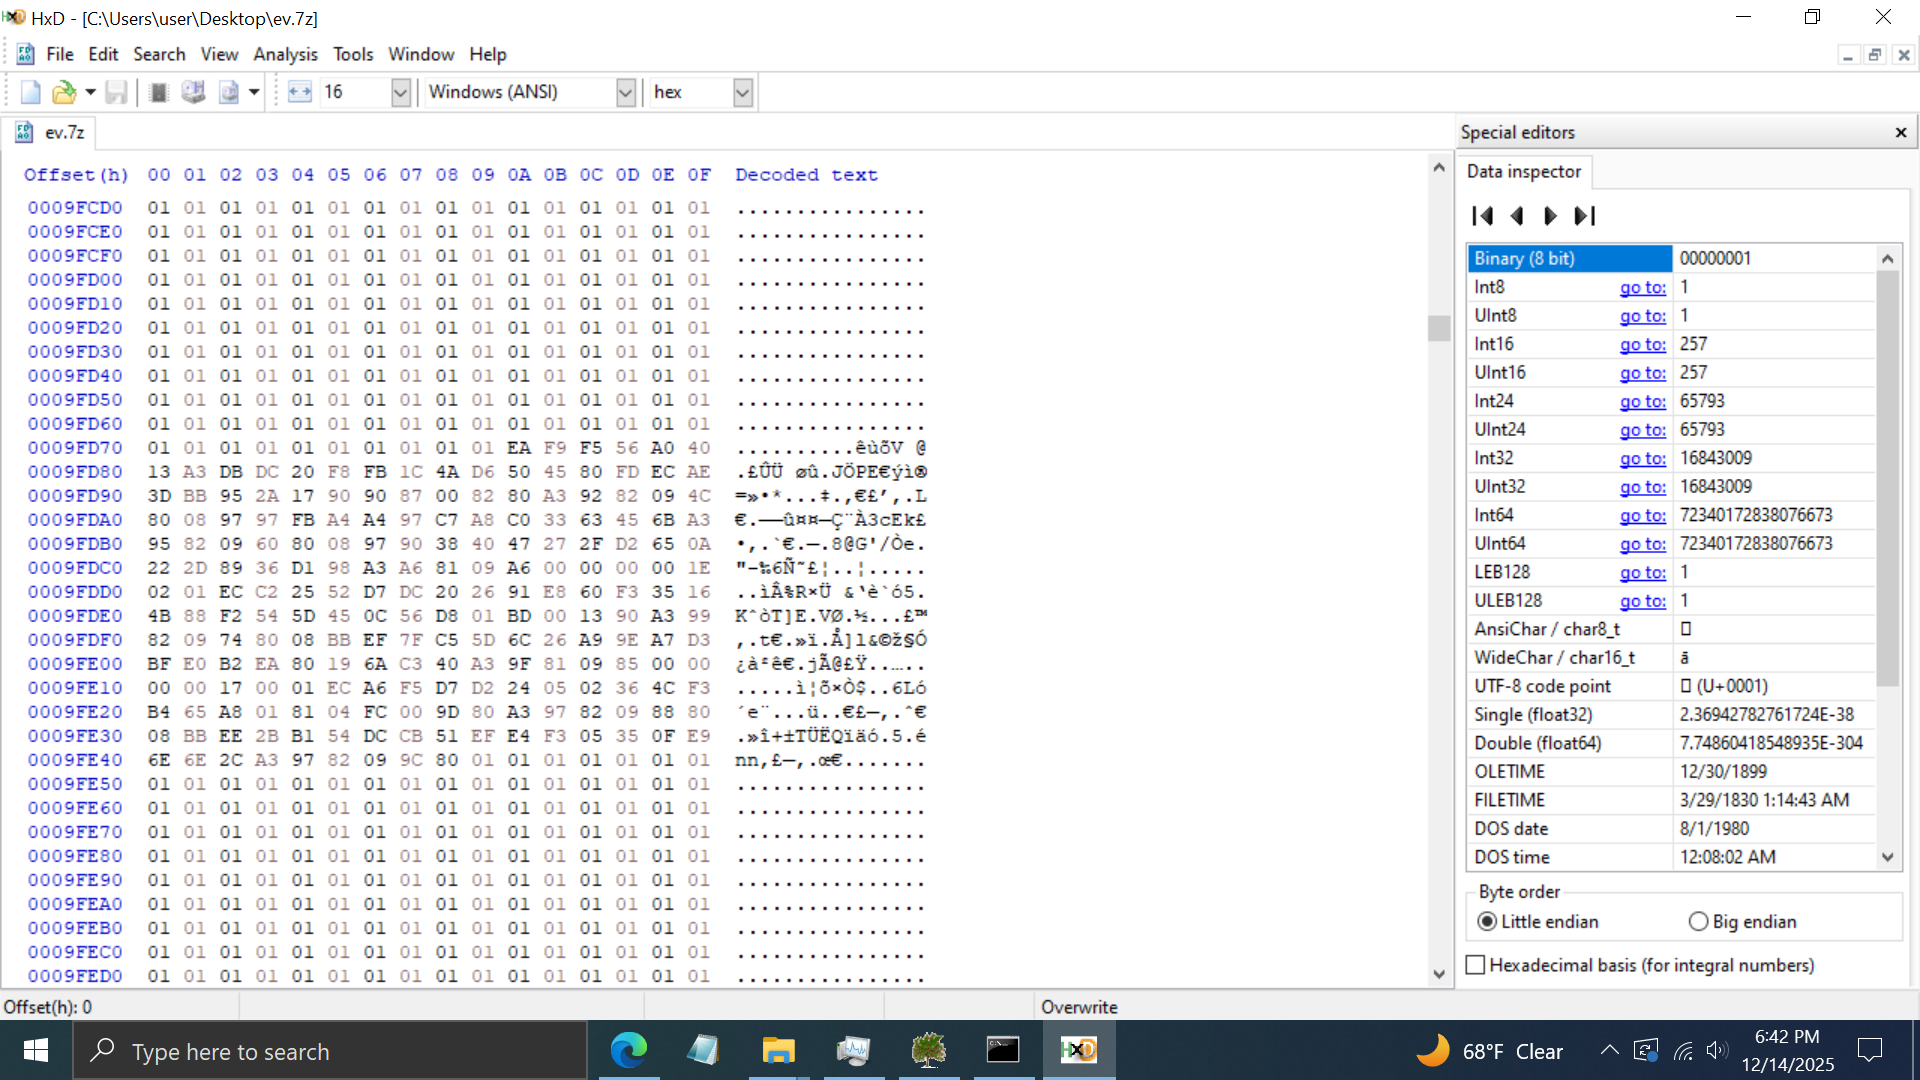
Task: Select Little endian byte order
Action: pos(1487,922)
